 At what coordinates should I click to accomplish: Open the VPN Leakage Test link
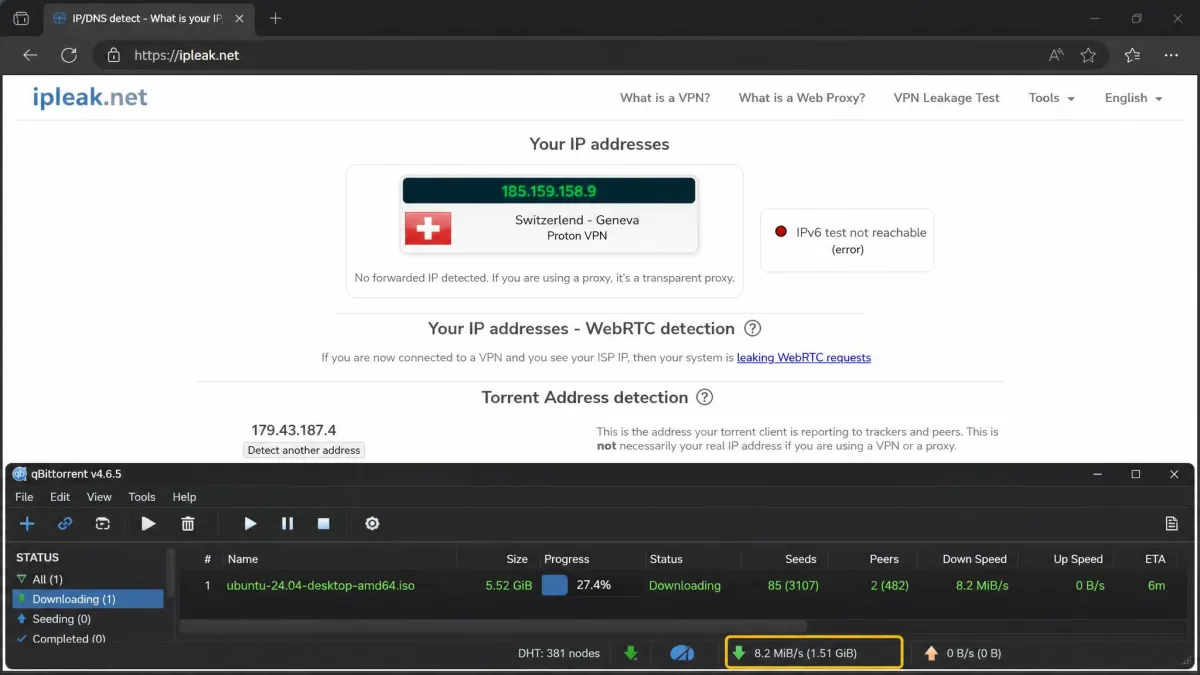point(946,98)
